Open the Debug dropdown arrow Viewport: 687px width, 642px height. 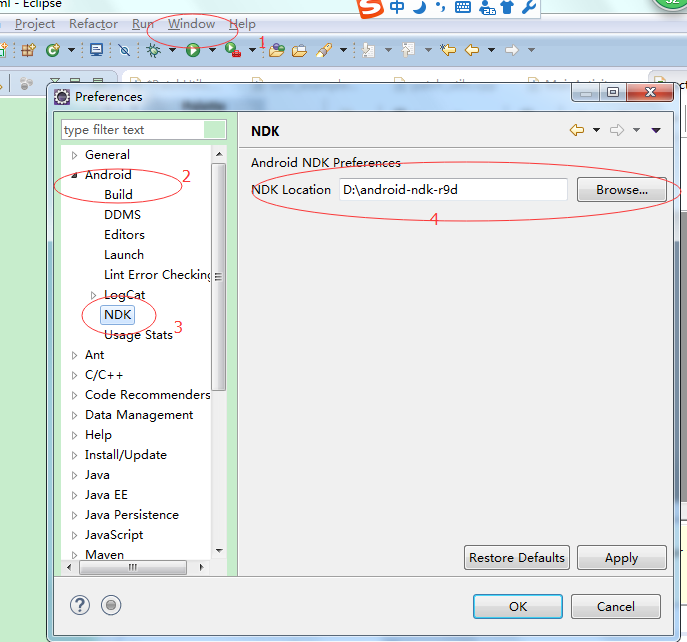[x=173, y=50]
